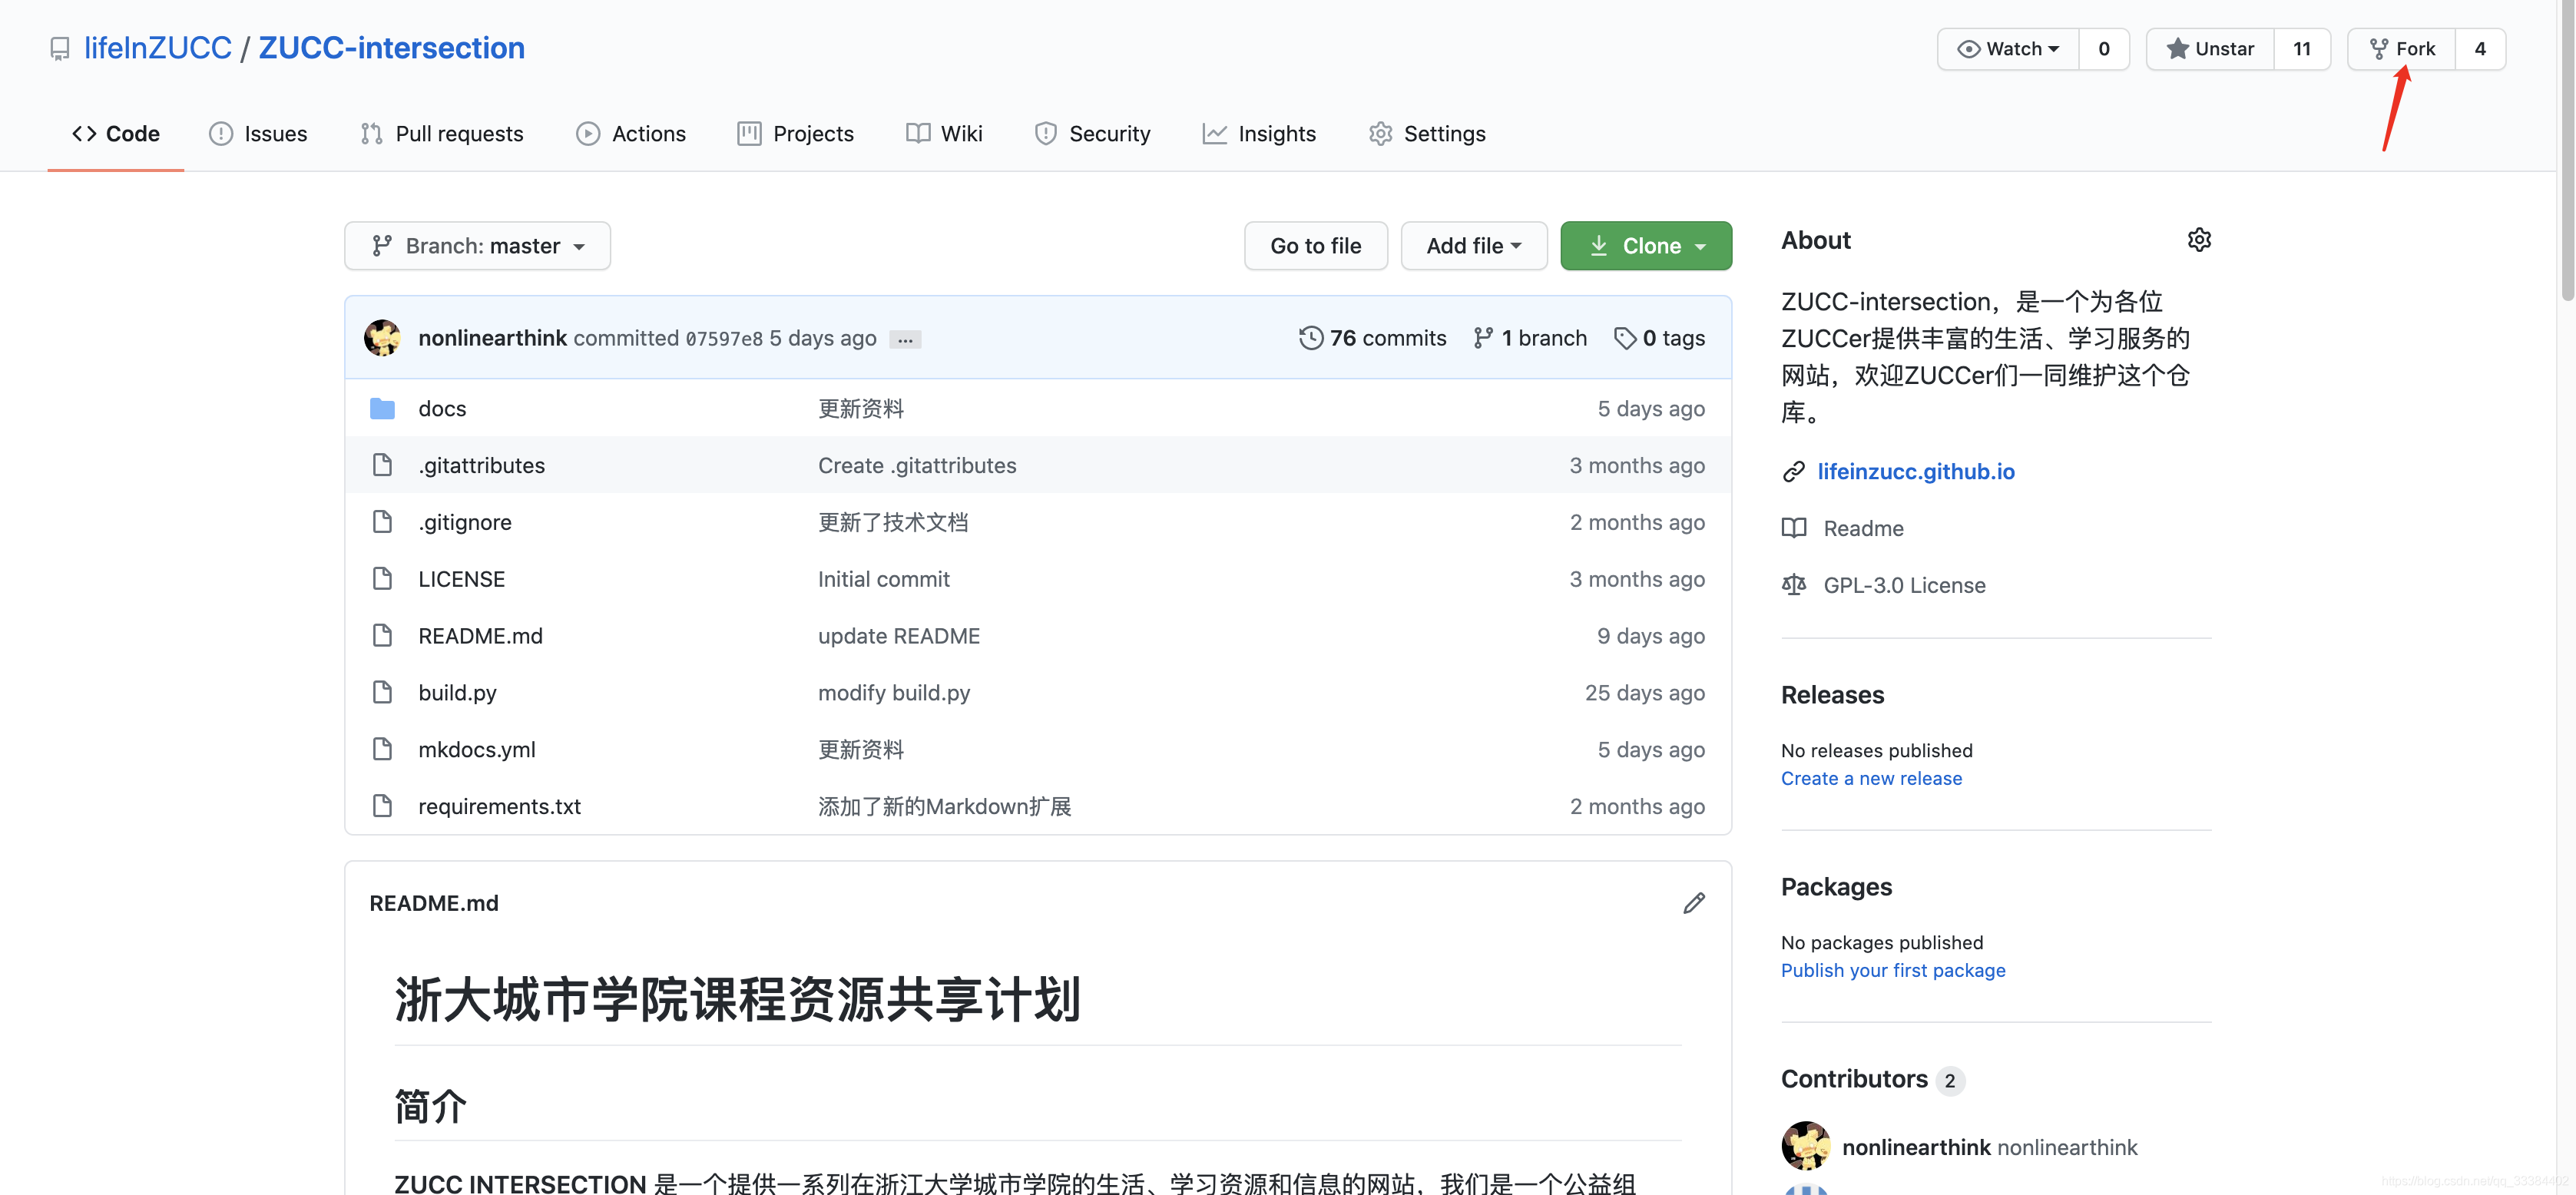Open the Branch: master dropdown
The width and height of the screenshot is (2576, 1195).
pyautogui.click(x=477, y=246)
